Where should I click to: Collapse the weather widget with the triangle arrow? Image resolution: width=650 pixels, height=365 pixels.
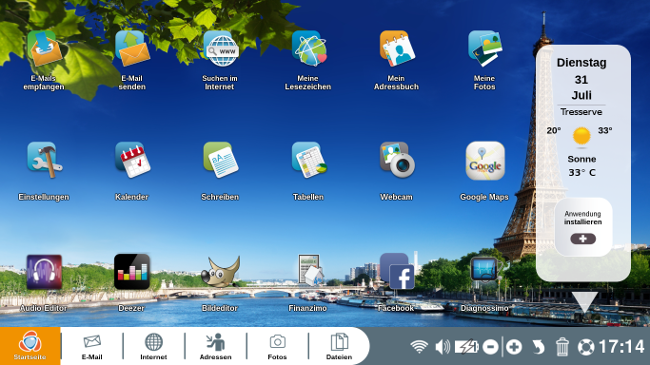[x=585, y=302]
